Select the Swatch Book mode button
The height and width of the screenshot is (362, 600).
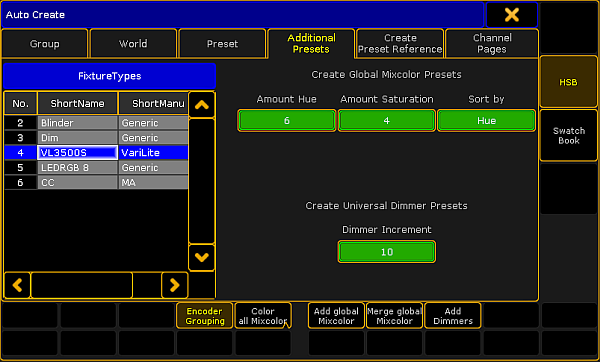click(569, 135)
